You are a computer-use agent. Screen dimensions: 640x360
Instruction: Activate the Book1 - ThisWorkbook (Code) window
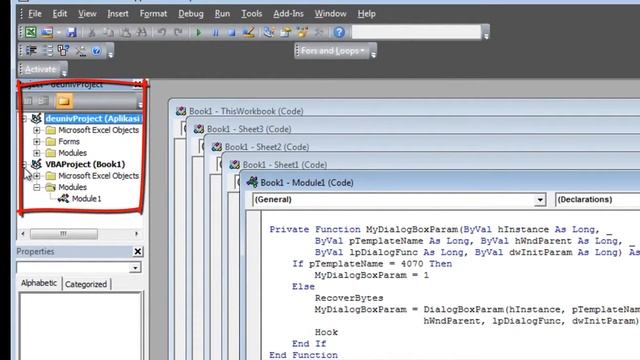pyautogui.click(x=246, y=111)
